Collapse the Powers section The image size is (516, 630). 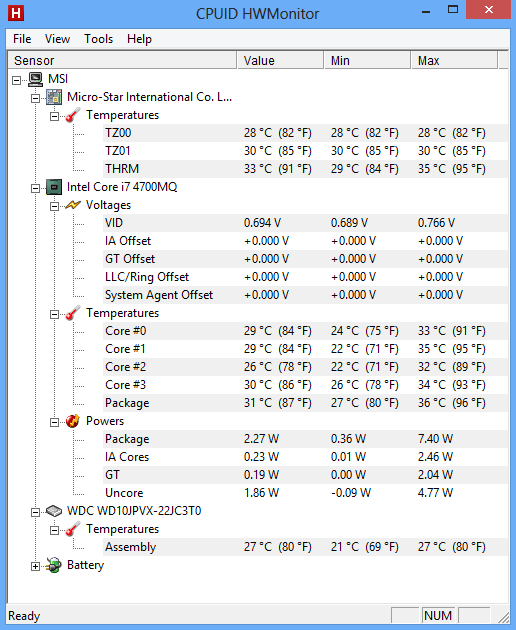click(x=54, y=422)
